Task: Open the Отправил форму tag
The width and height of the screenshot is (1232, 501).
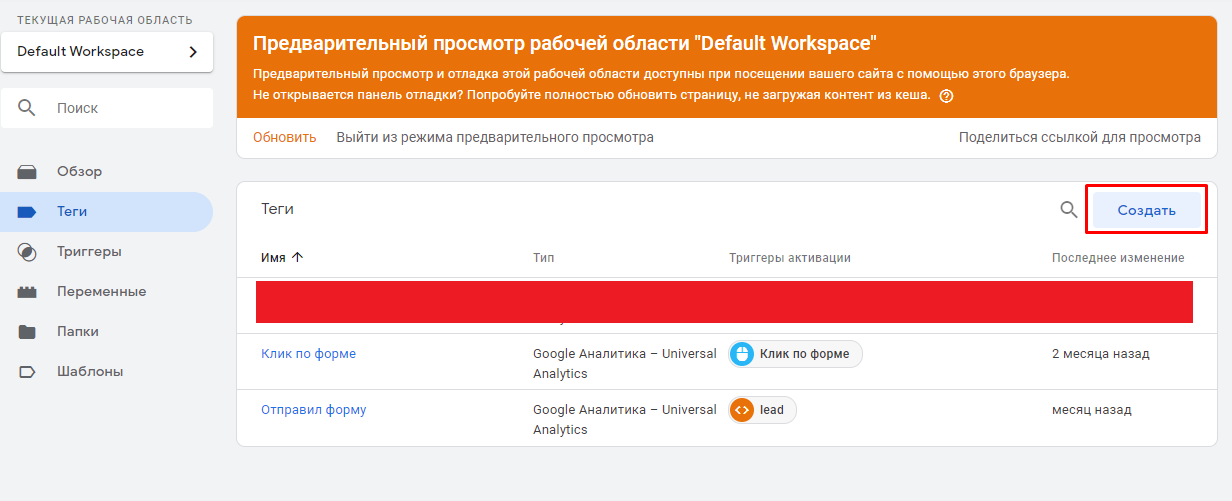Action: coord(313,410)
